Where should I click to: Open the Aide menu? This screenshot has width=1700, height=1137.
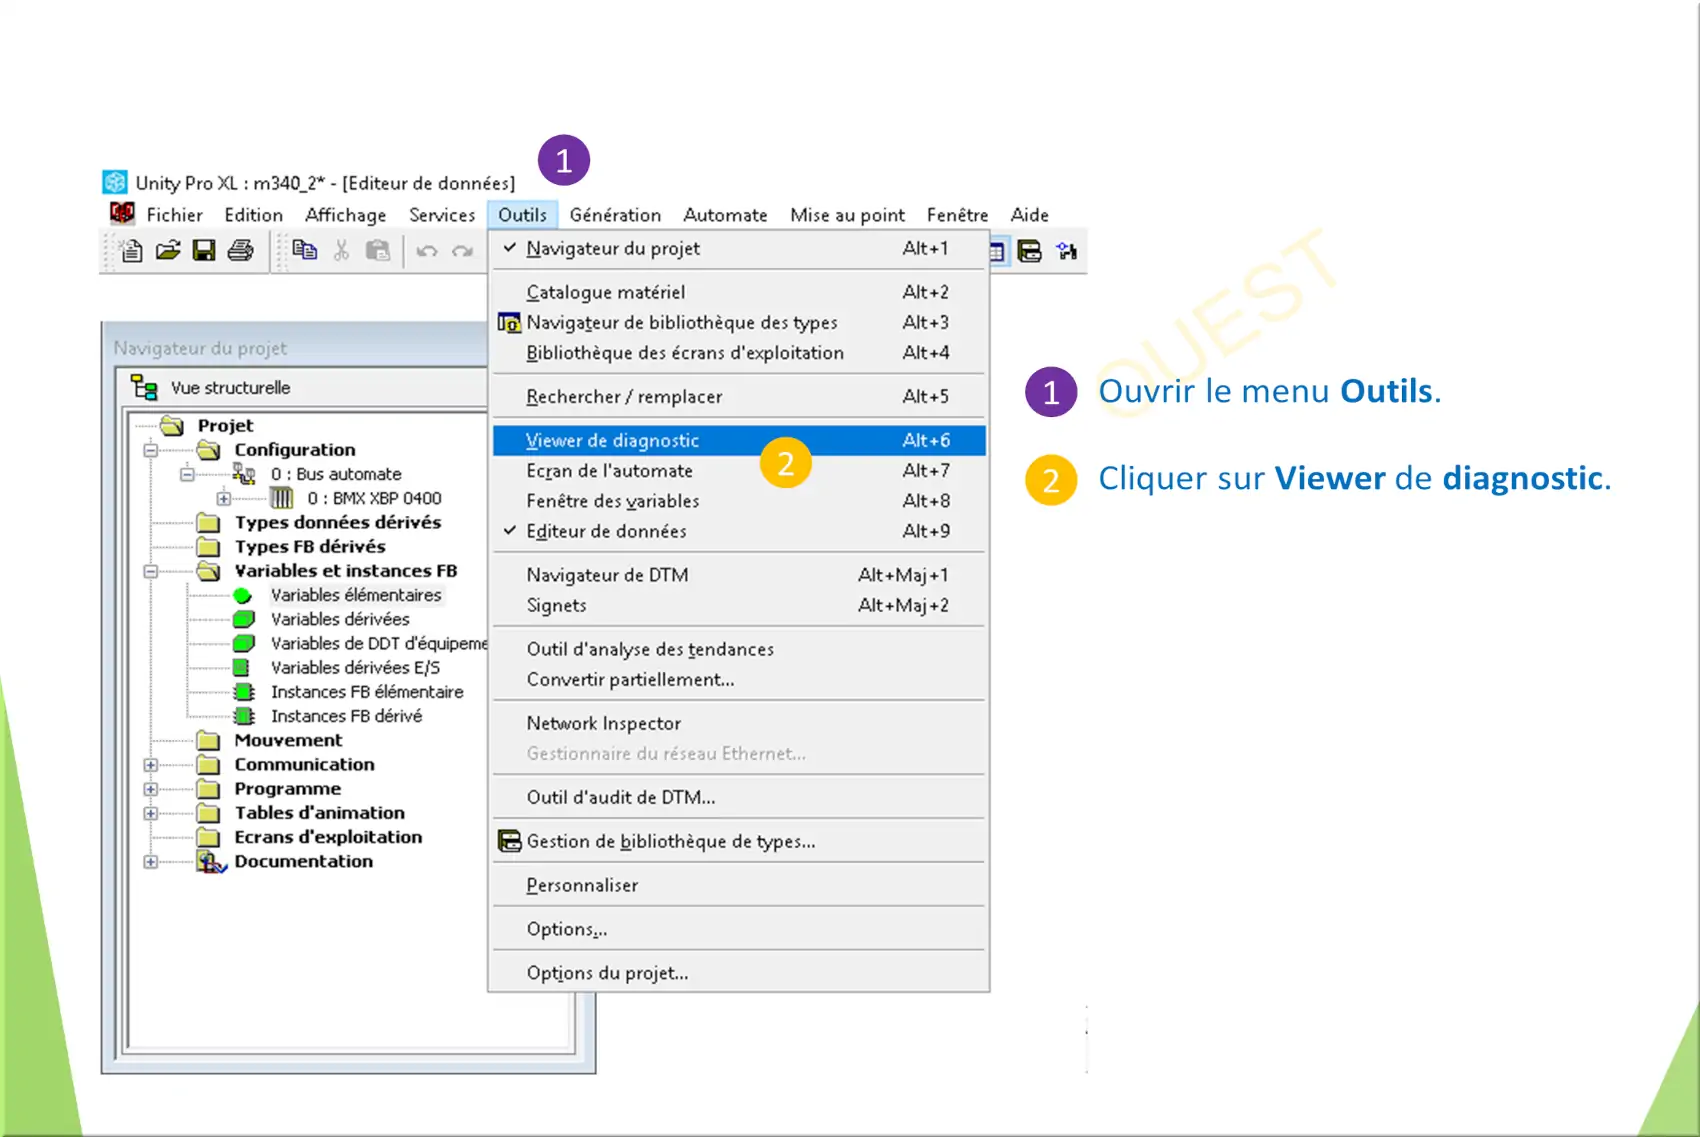coord(1029,215)
